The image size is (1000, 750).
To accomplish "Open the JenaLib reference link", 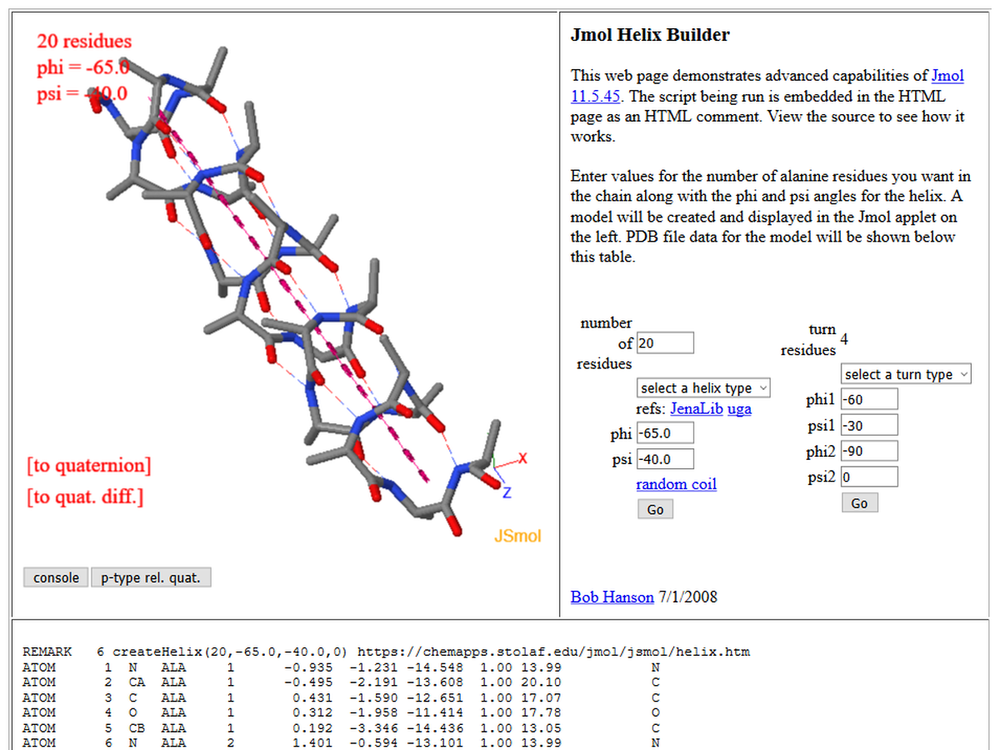I will tap(696, 409).
